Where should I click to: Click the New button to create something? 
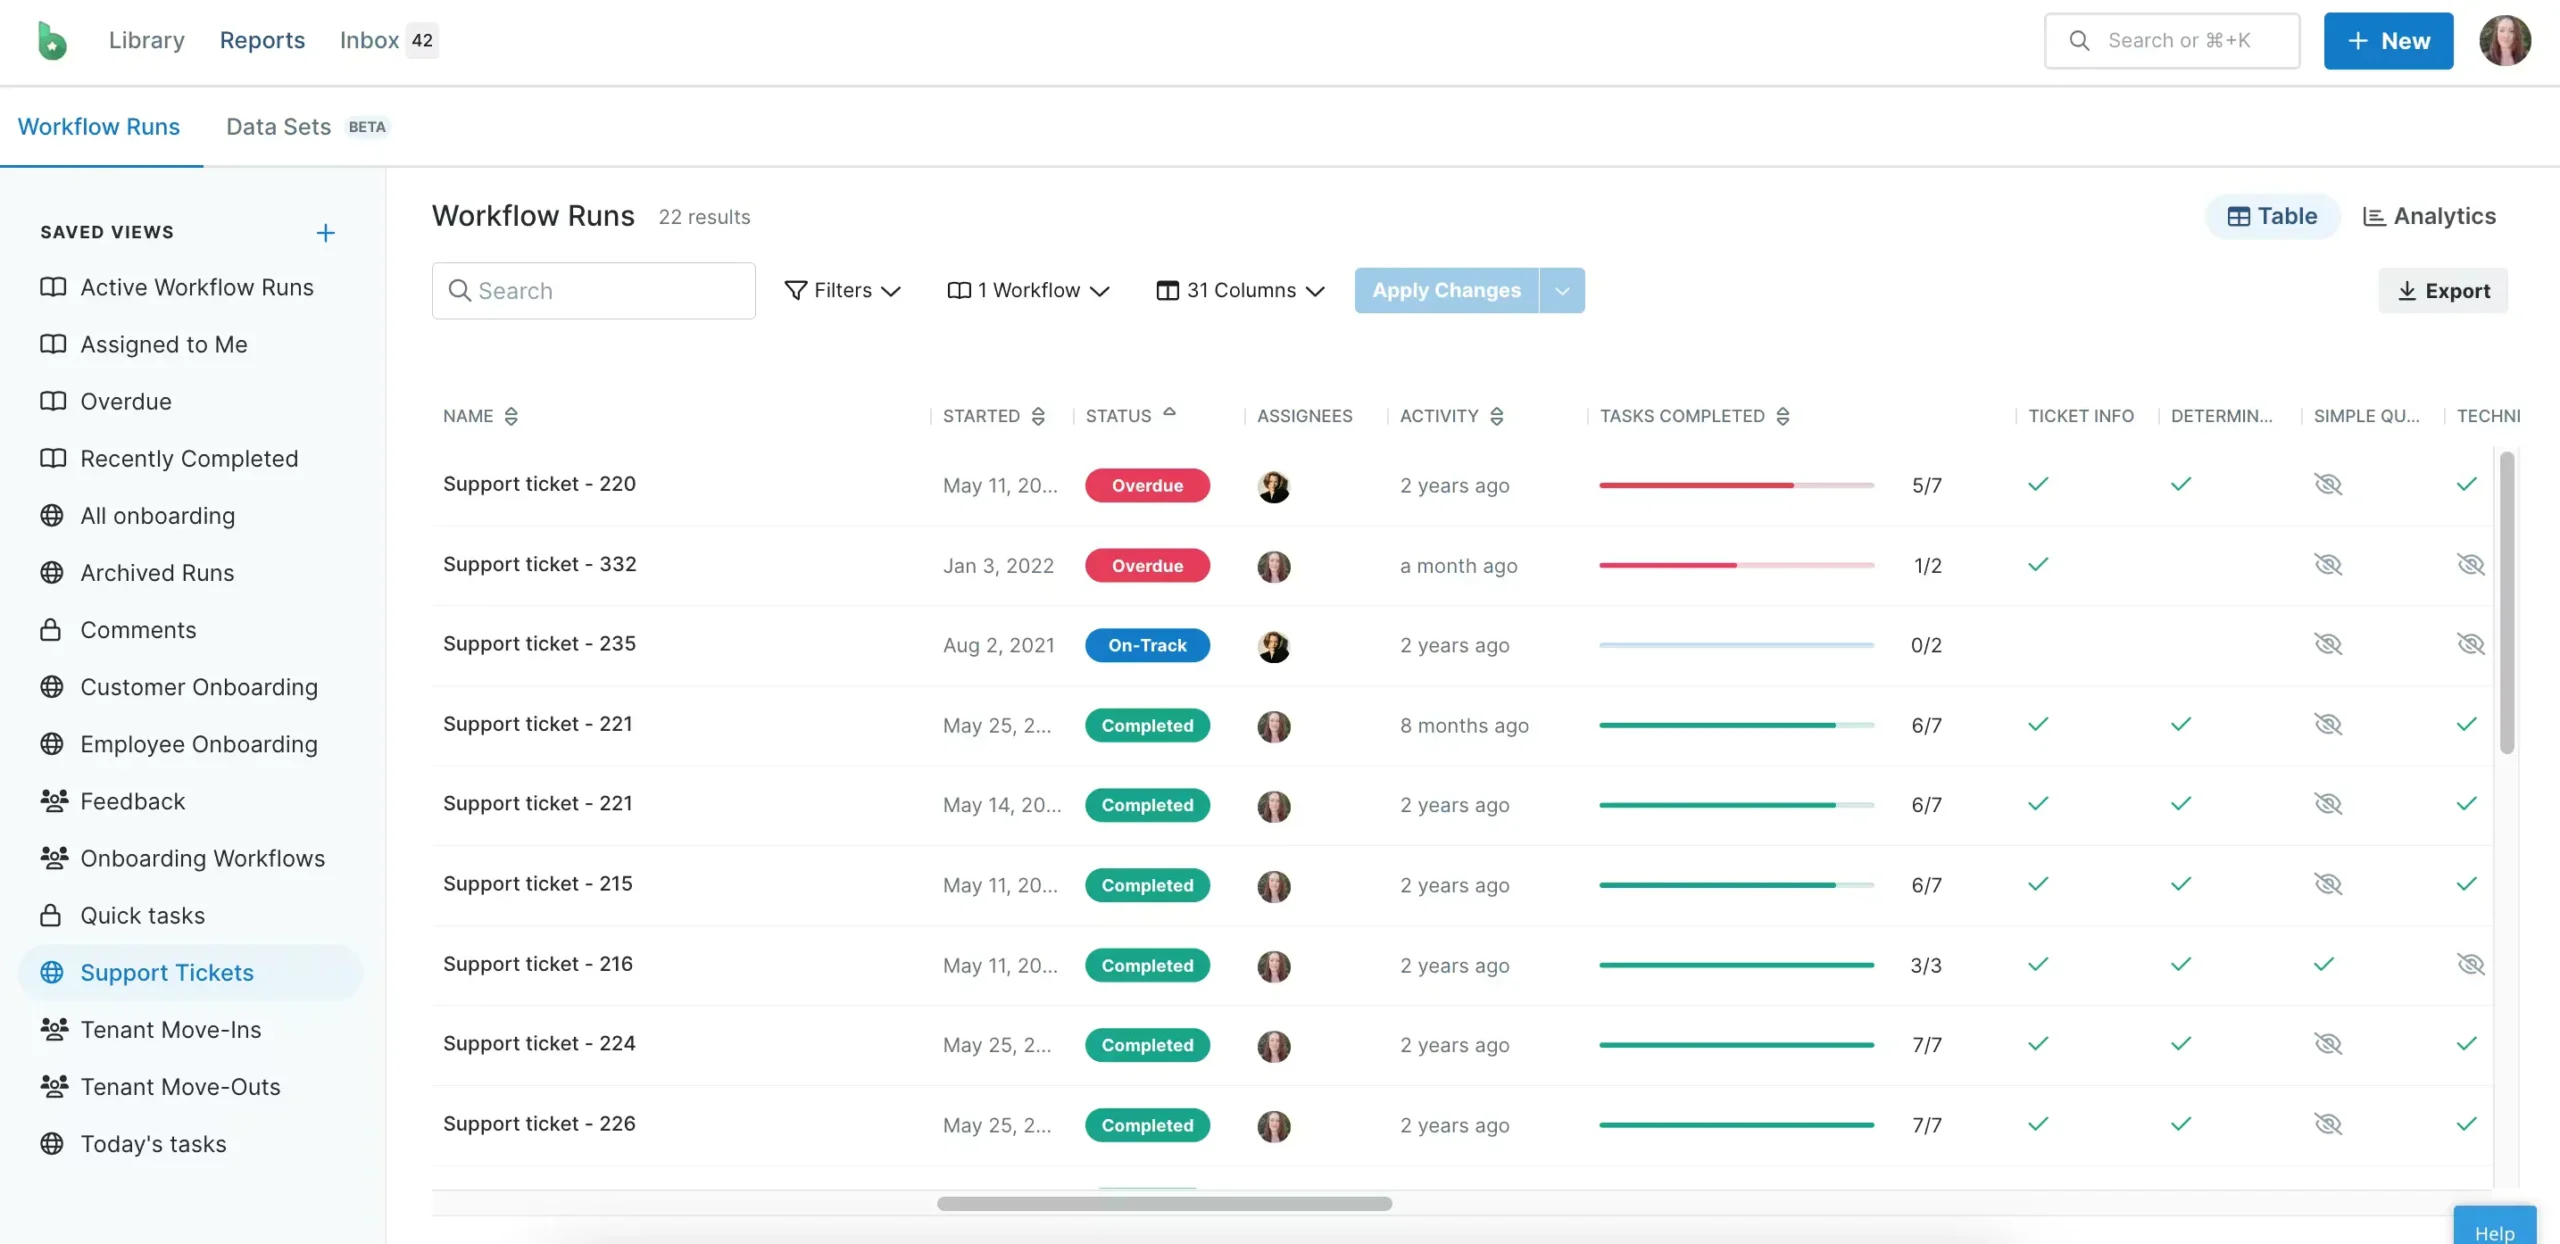[x=2387, y=40]
